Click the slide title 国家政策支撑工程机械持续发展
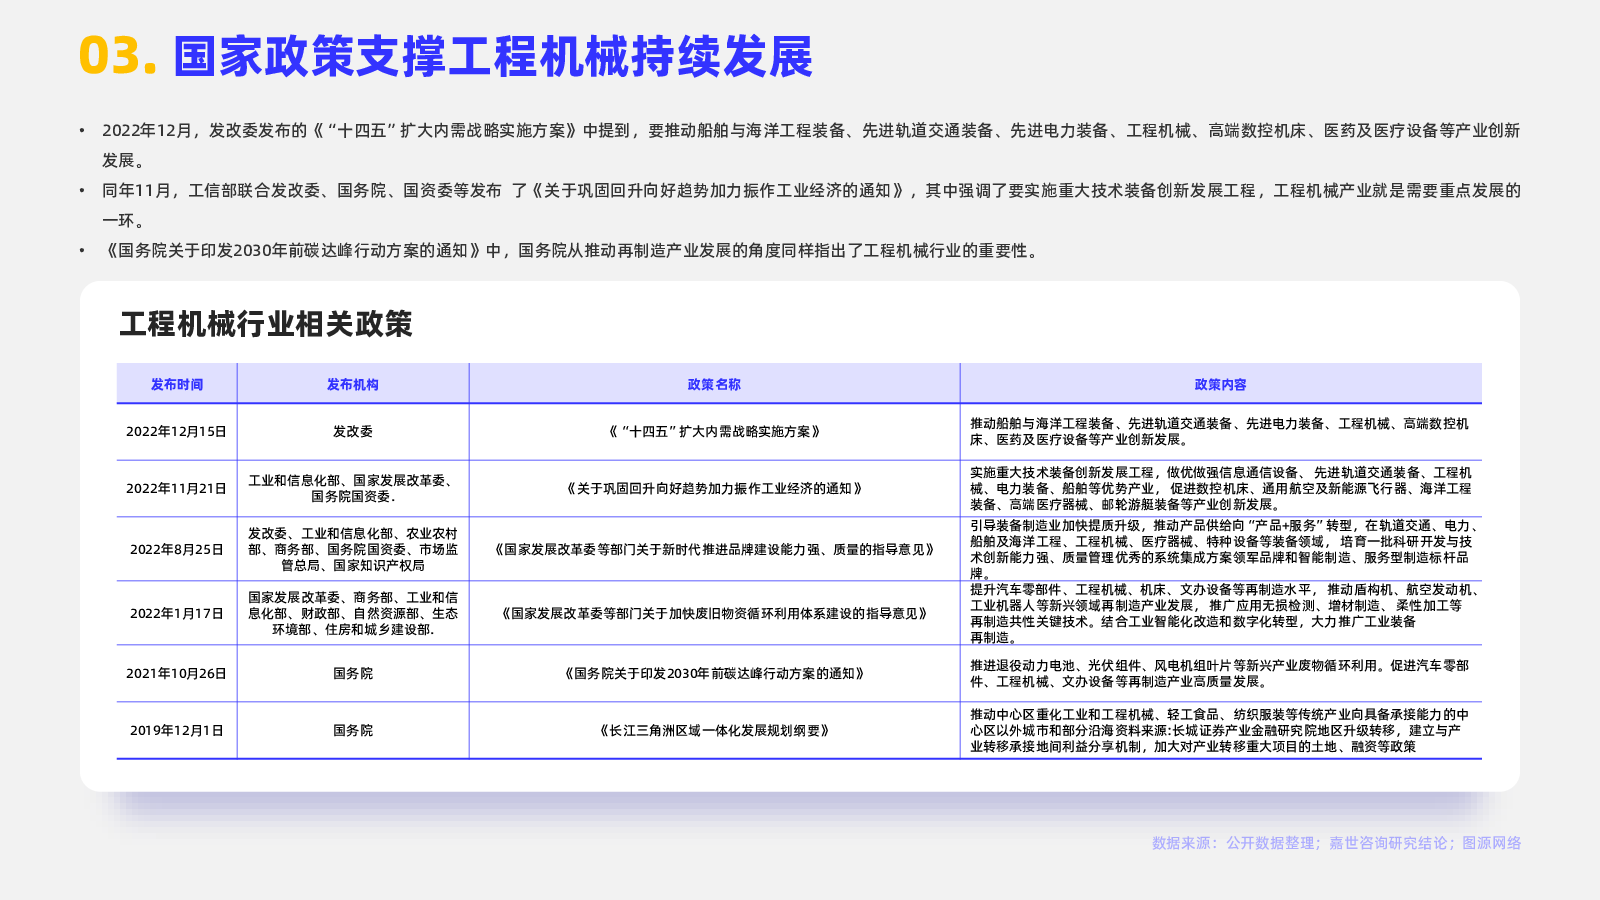 [493, 56]
